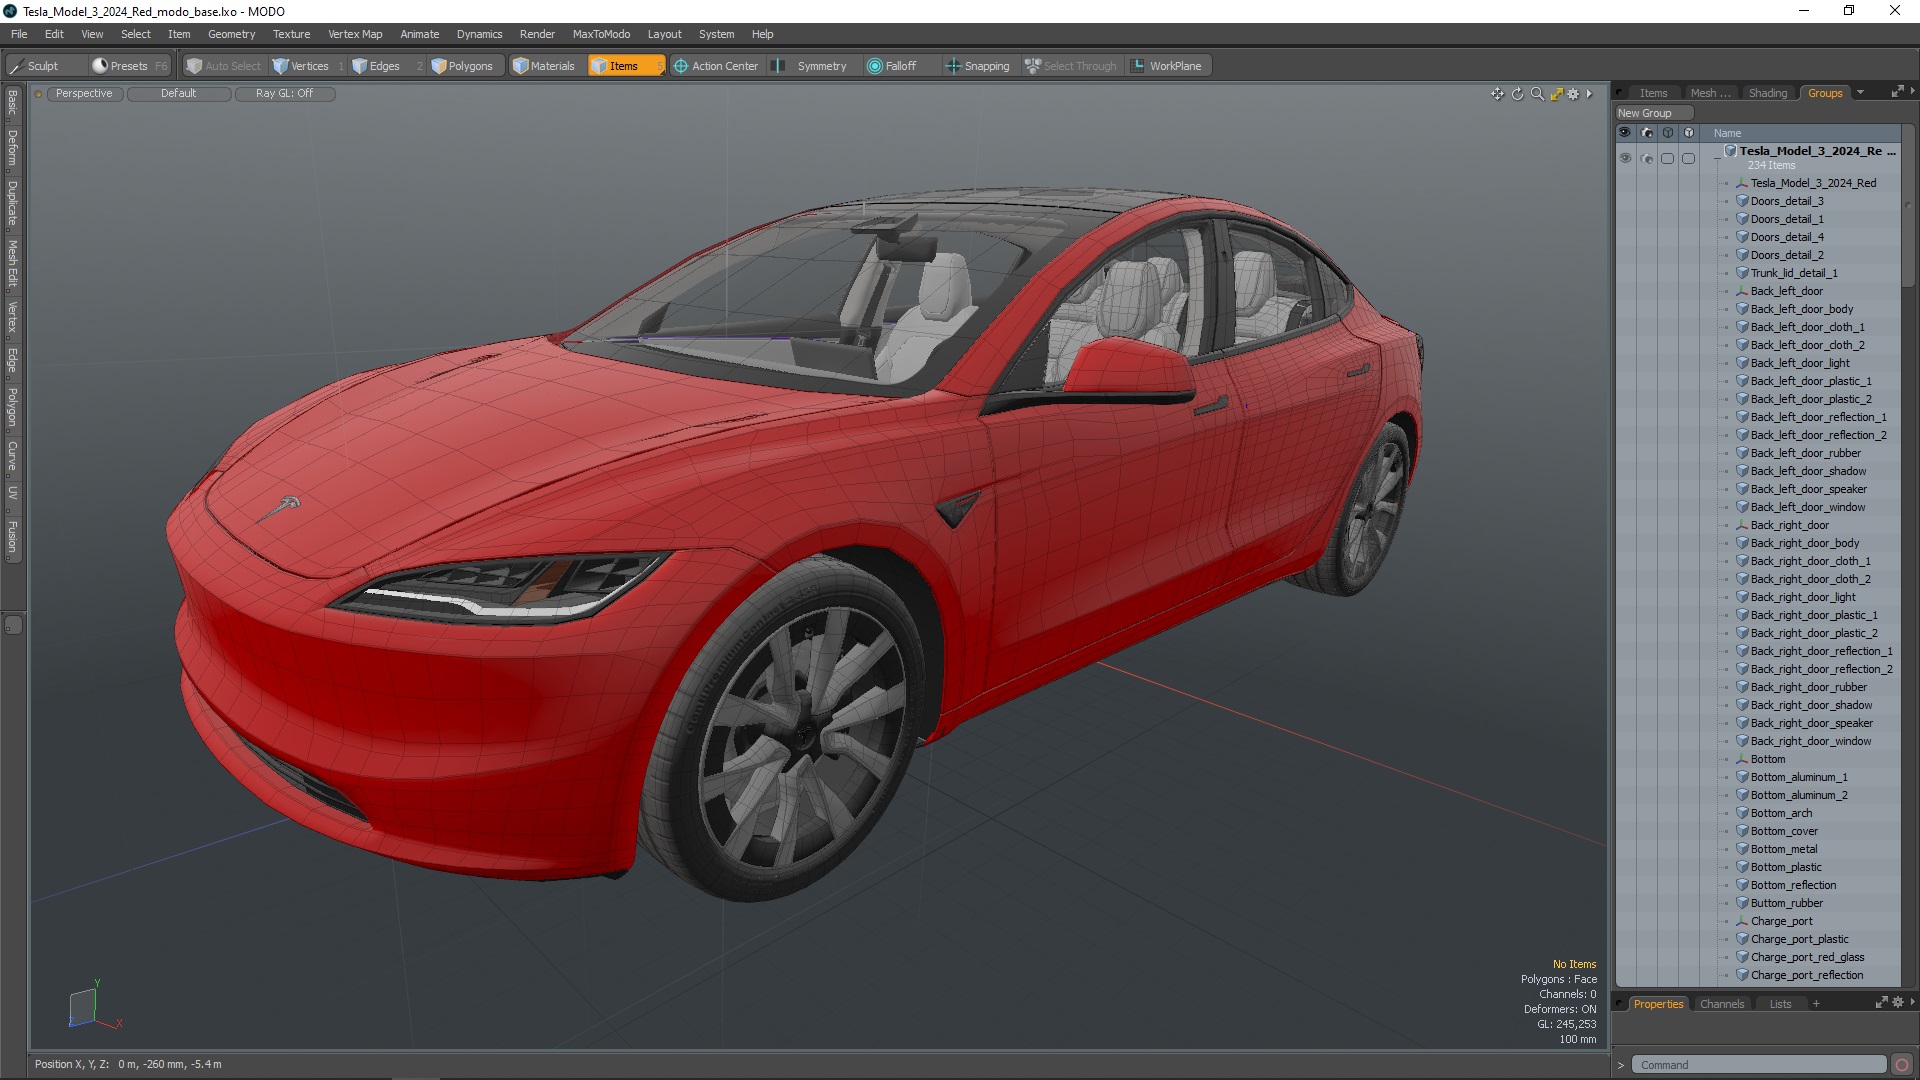The height and width of the screenshot is (1080, 1920).
Task: Open the Default shading style dropdown
Action: coord(179,94)
